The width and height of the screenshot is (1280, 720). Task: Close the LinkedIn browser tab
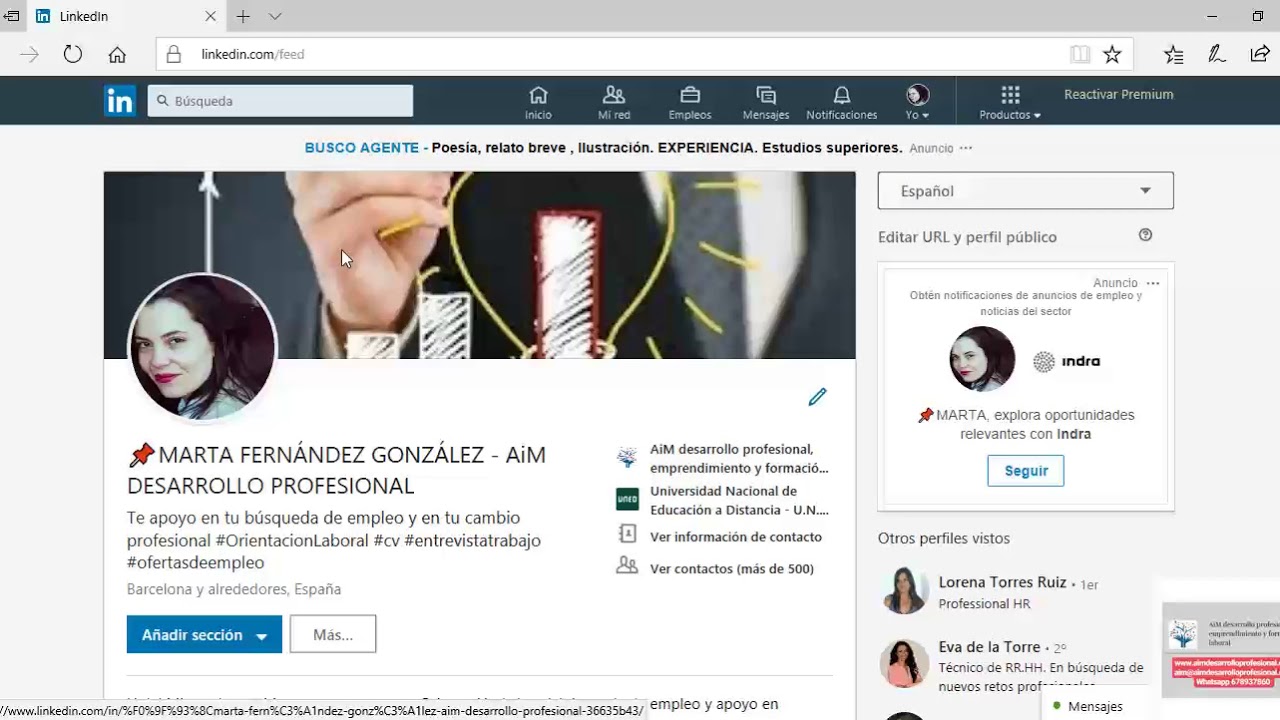coord(210,16)
